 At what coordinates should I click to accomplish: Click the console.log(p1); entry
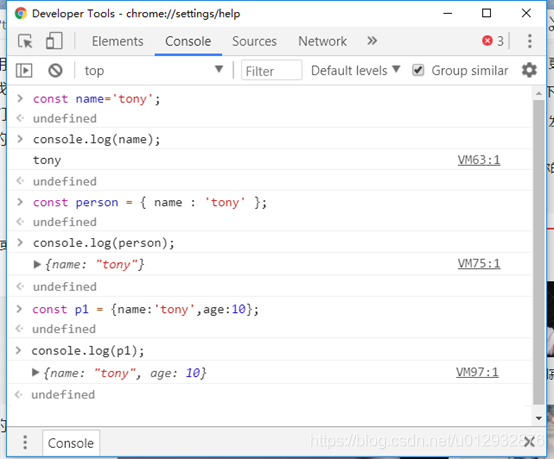click(88, 351)
